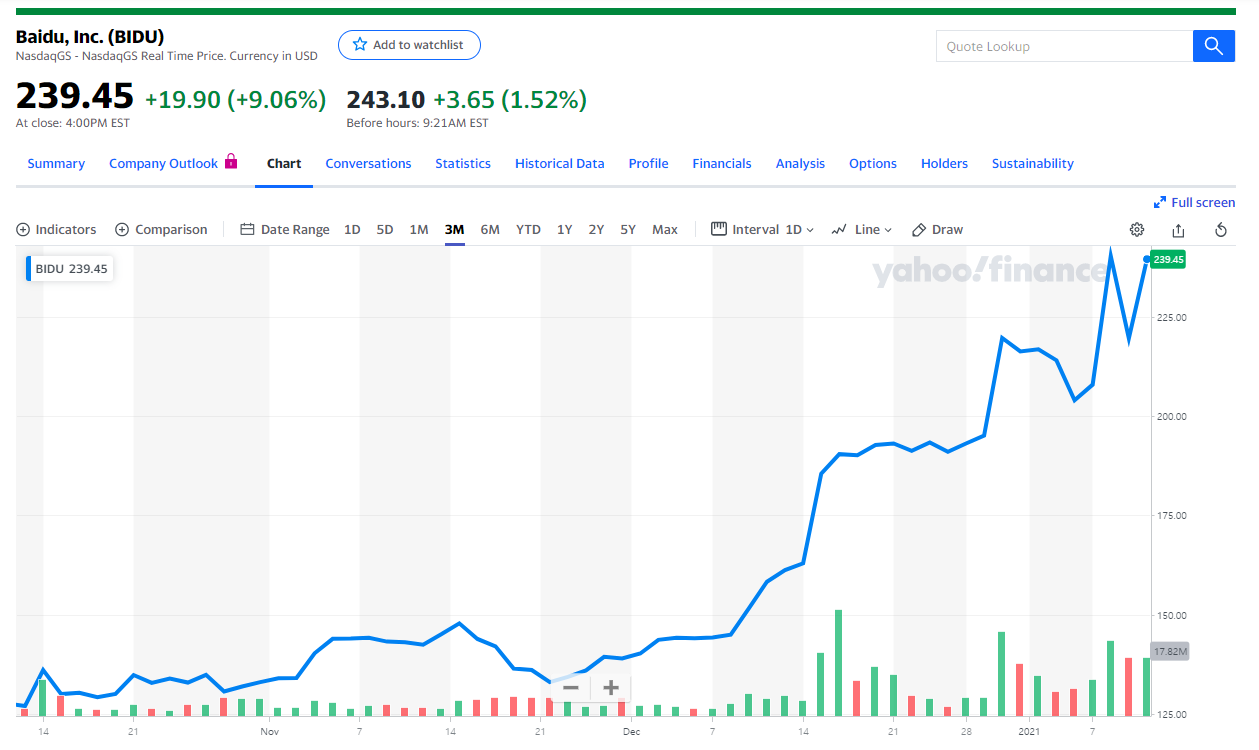Select the 6M date range
Viewport: 1259px width, 750px height.
click(490, 230)
